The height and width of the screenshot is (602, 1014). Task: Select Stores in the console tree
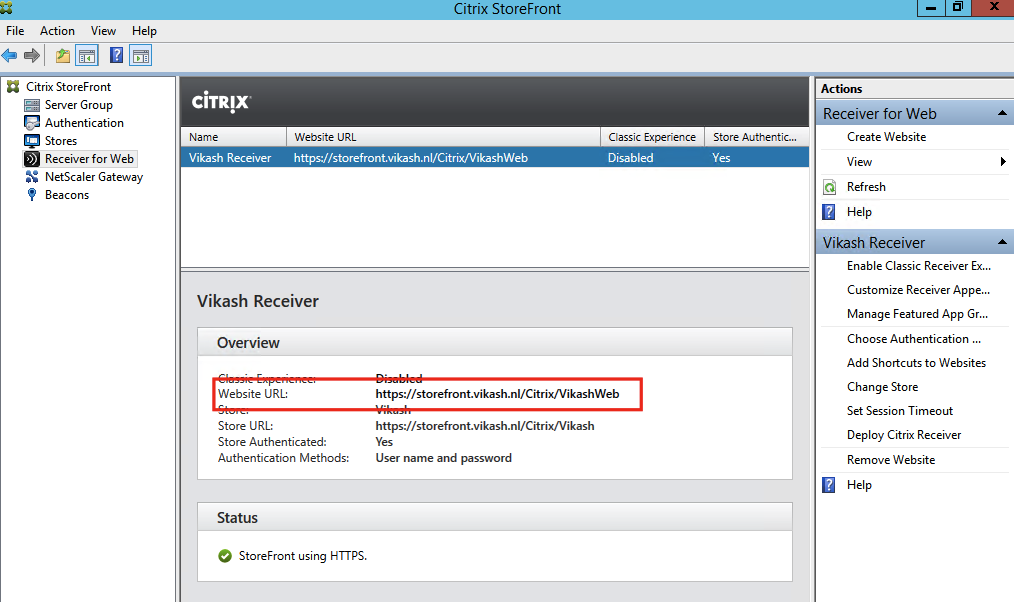coord(61,141)
